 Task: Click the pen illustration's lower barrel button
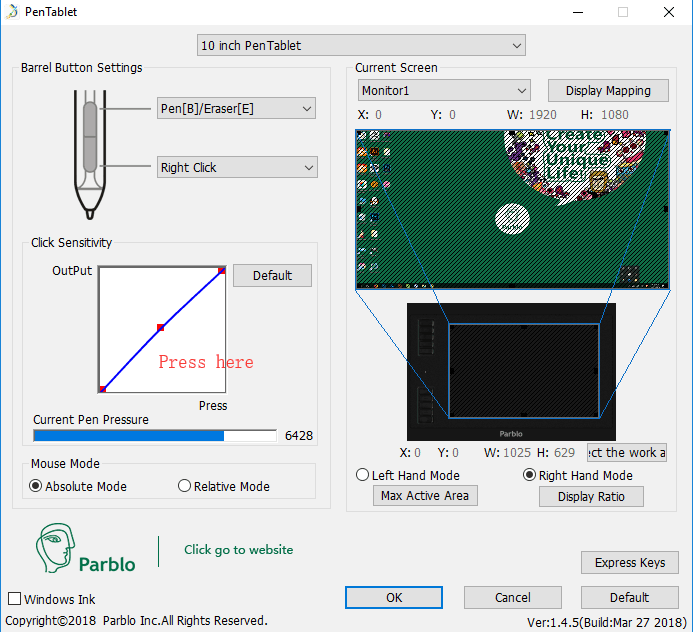[x=90, y=154]
